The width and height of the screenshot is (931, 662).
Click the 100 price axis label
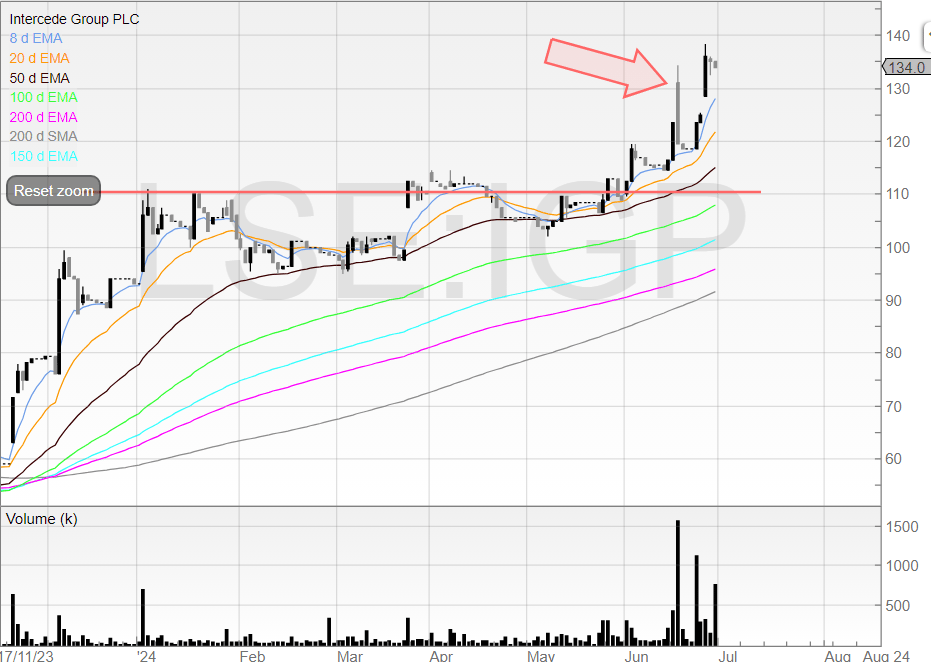[897, 248]
